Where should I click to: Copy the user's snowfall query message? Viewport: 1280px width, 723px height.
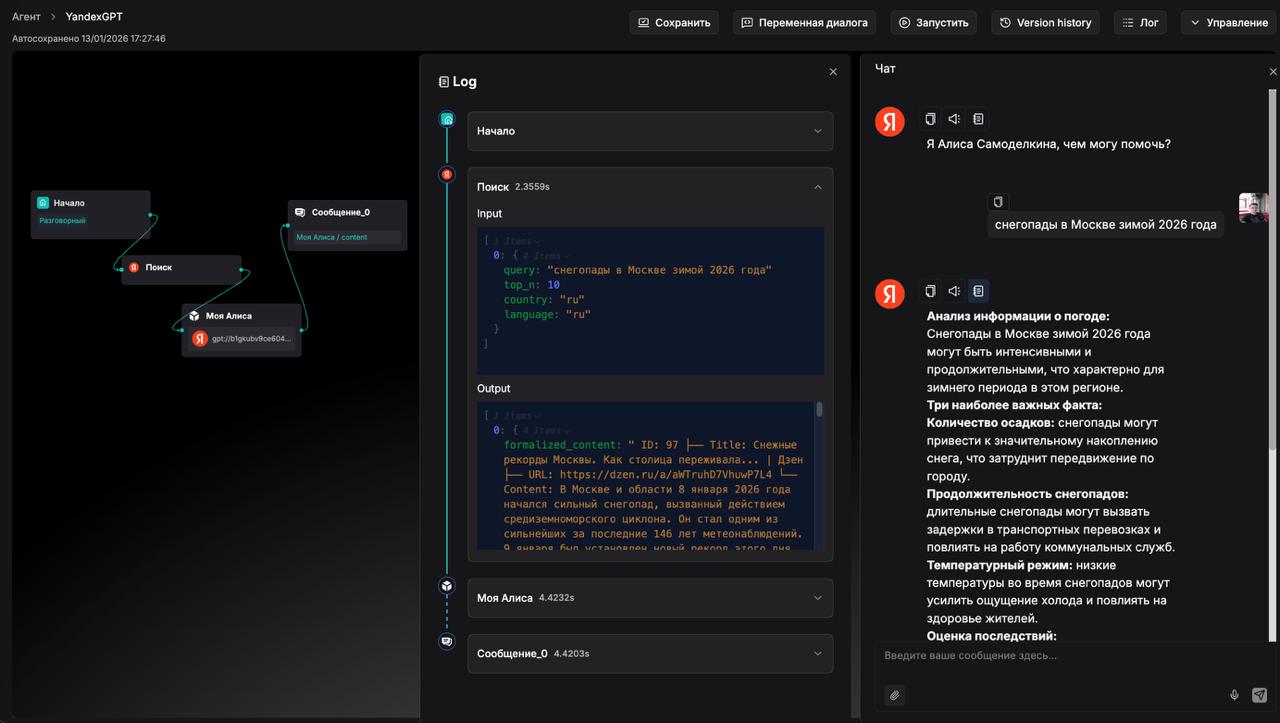[997, 201]
